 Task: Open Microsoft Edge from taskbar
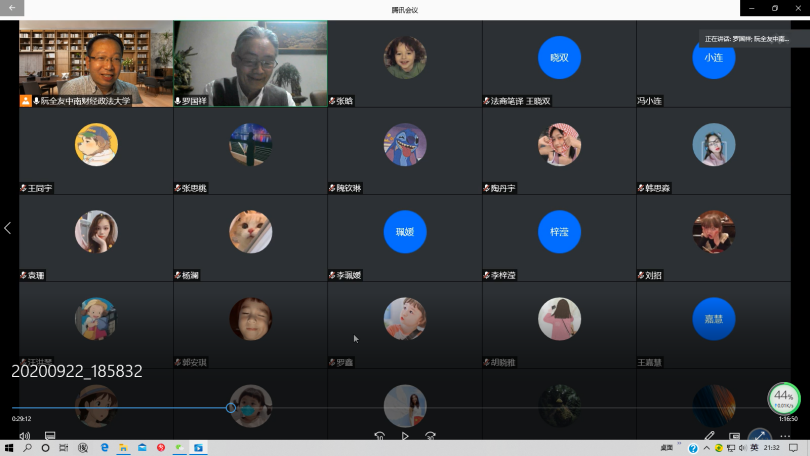(103, 448)
